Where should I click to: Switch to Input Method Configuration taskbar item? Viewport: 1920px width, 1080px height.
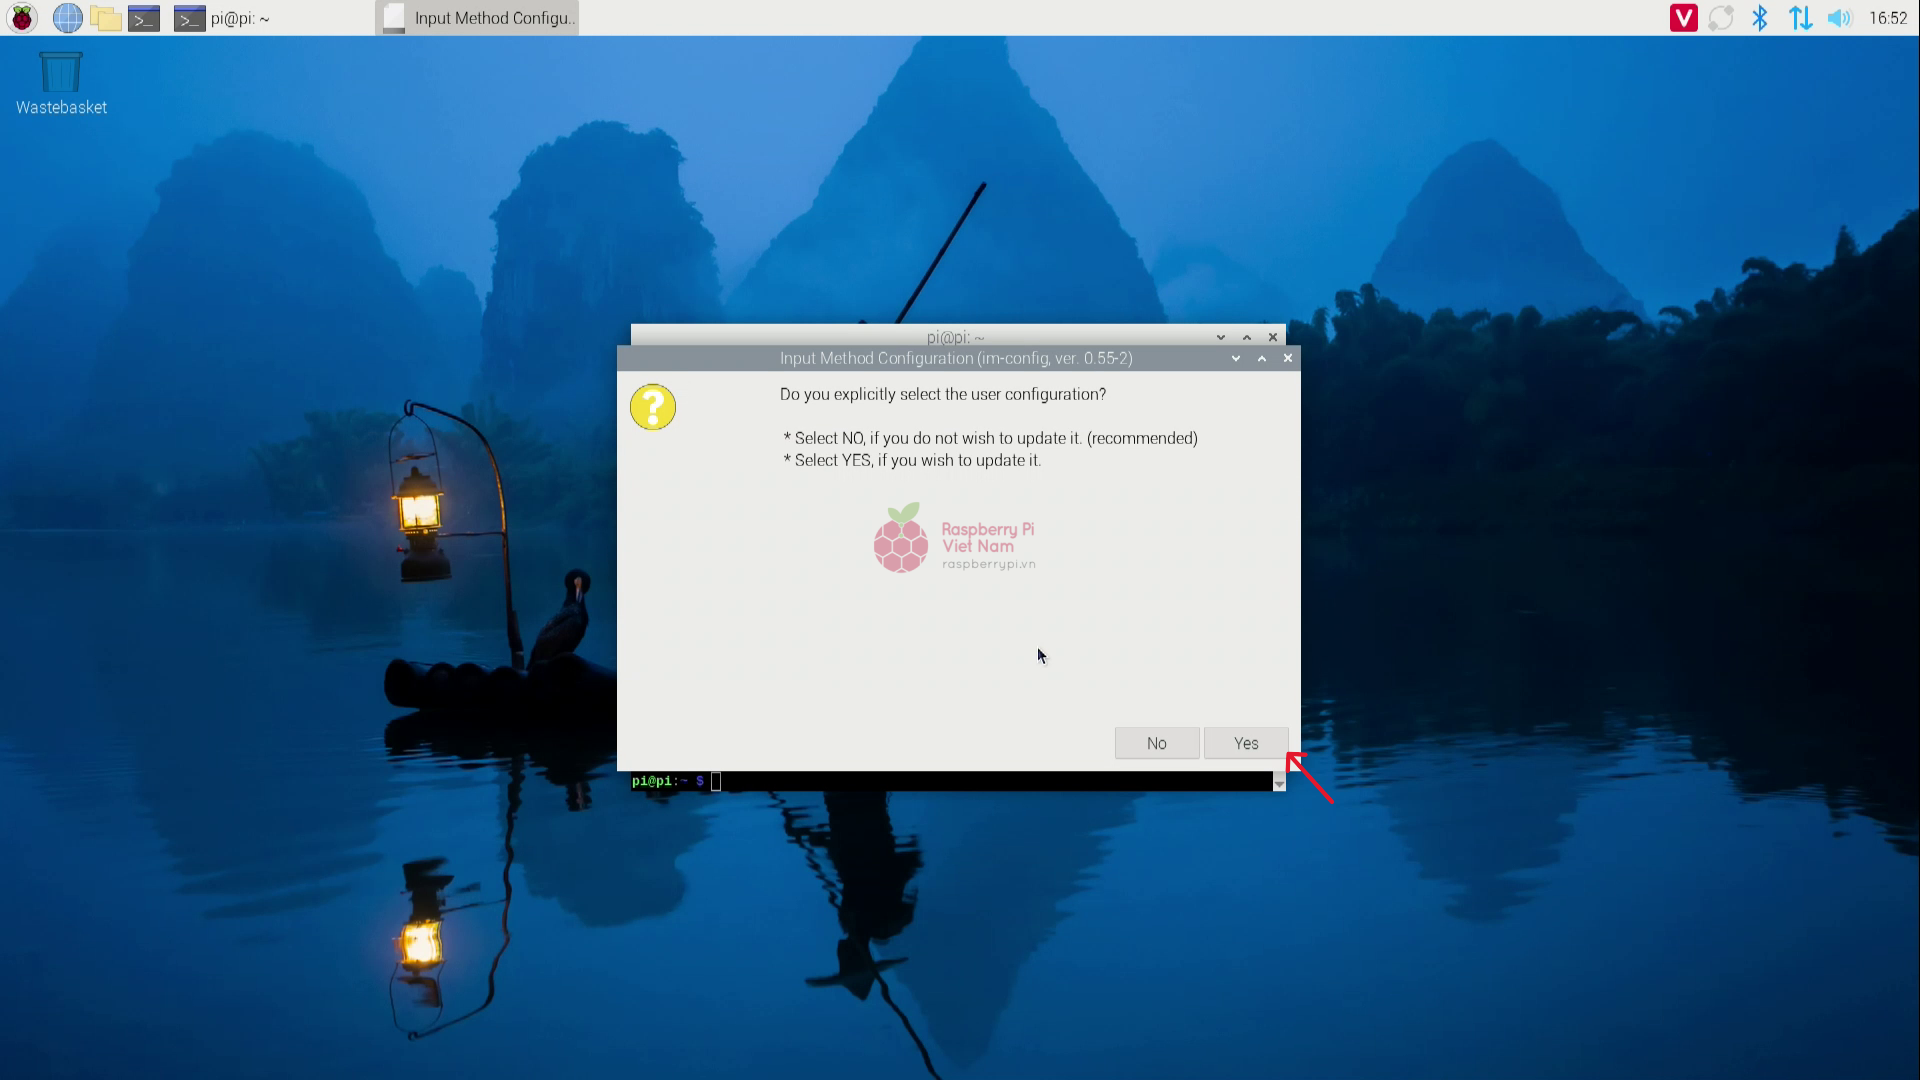(478, 18)
